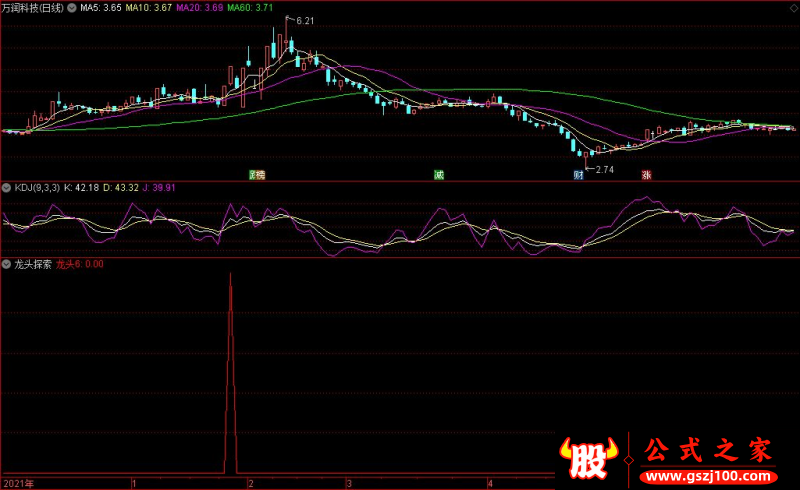Click the red and yellow 股 bull logo
The image size is (800, 490).
click(x=588, y=458)
